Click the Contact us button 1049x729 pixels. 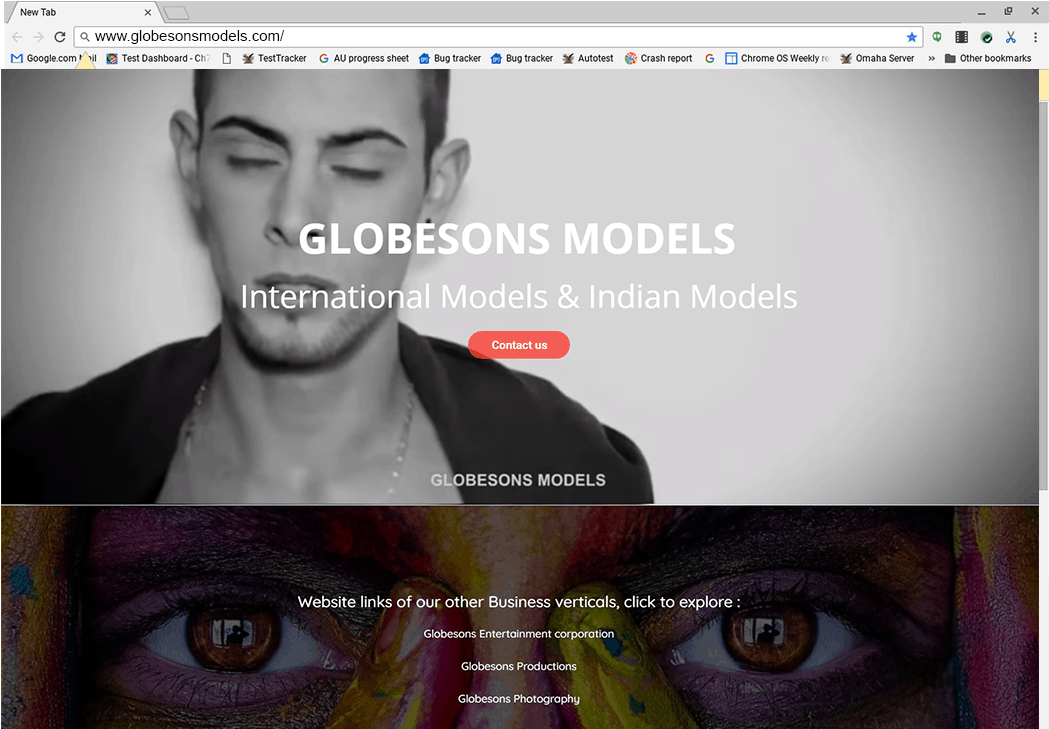(x=519, y=345)
